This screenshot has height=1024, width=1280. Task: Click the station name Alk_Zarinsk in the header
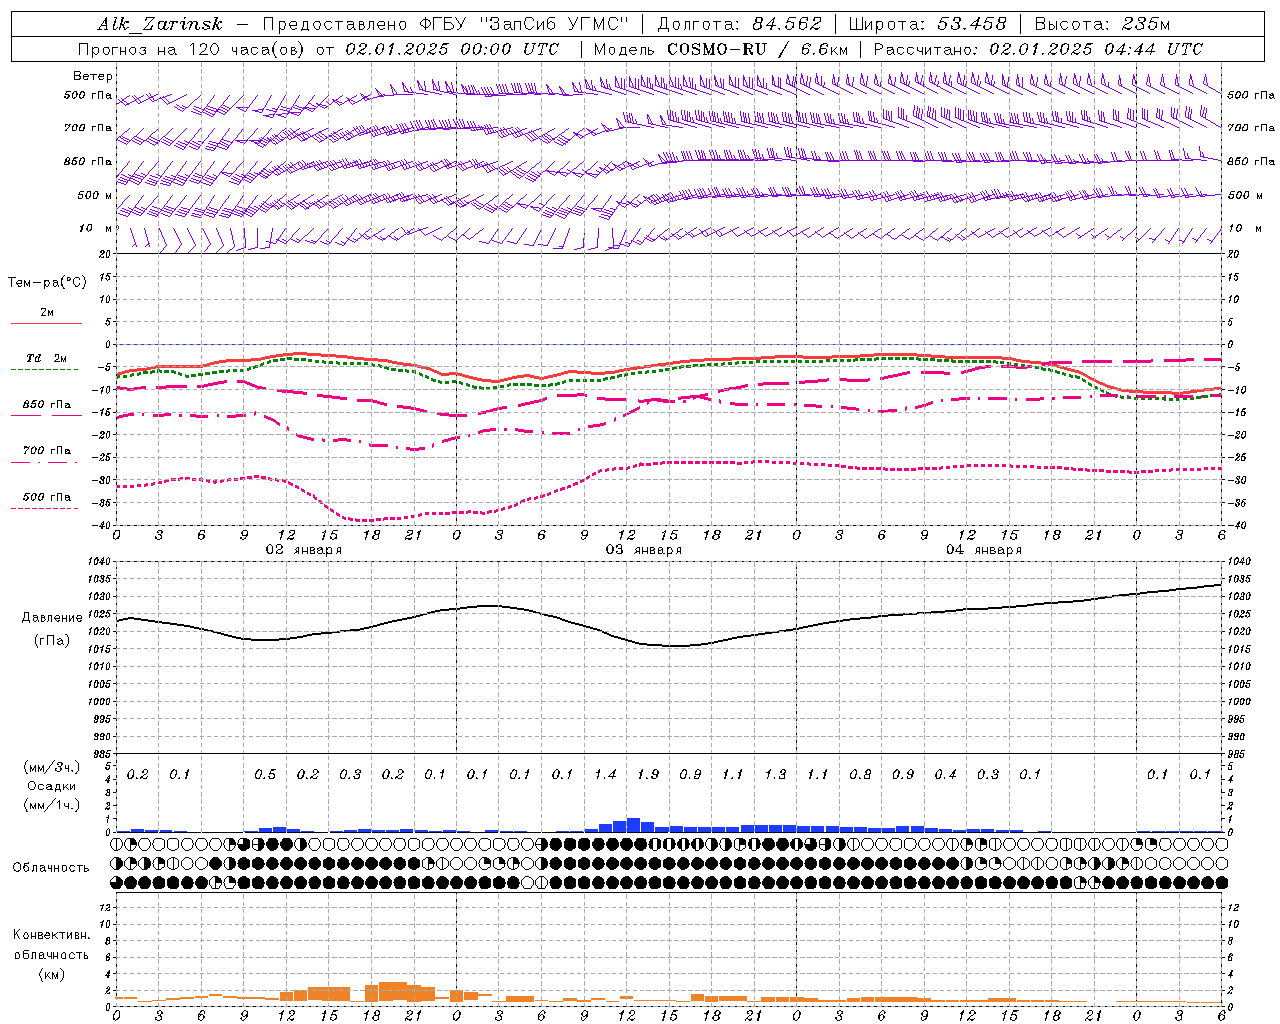160,24
